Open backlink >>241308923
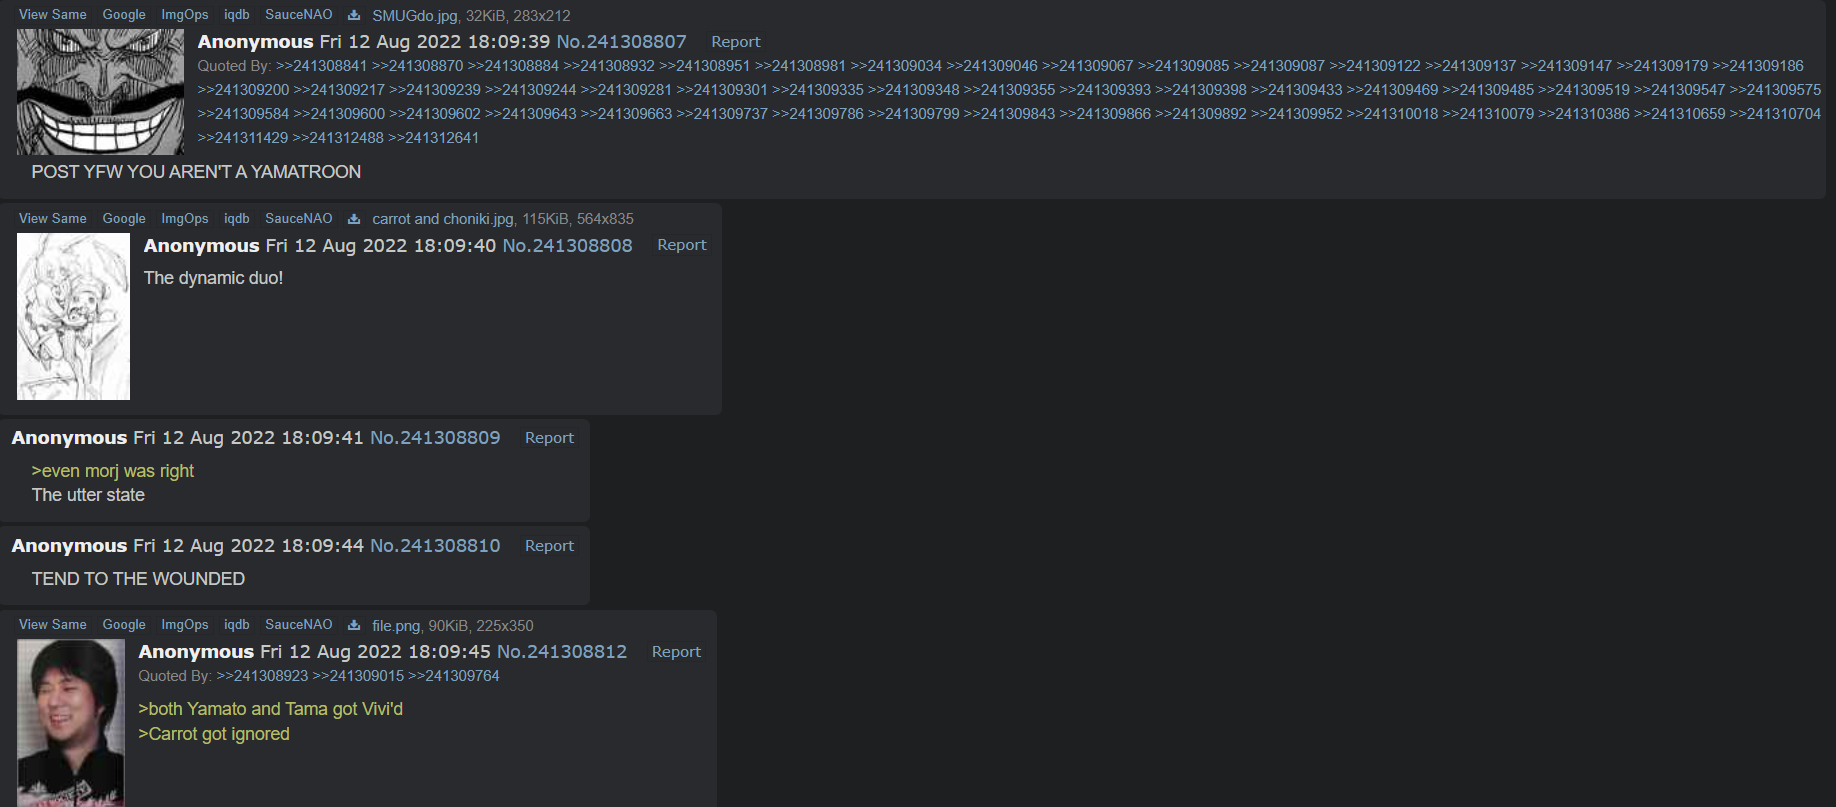Screen dimensions: 1836x807 [262, 676]
